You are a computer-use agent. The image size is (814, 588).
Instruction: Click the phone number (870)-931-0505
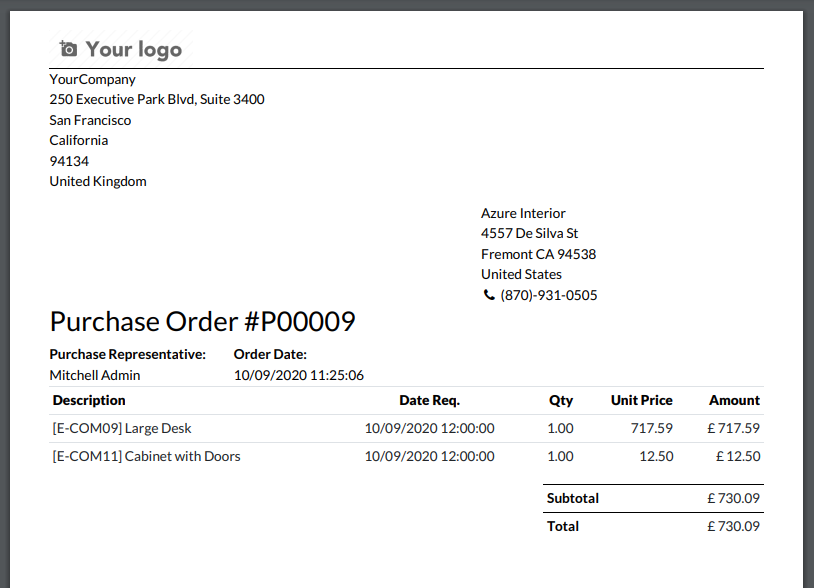coord(549,295)
